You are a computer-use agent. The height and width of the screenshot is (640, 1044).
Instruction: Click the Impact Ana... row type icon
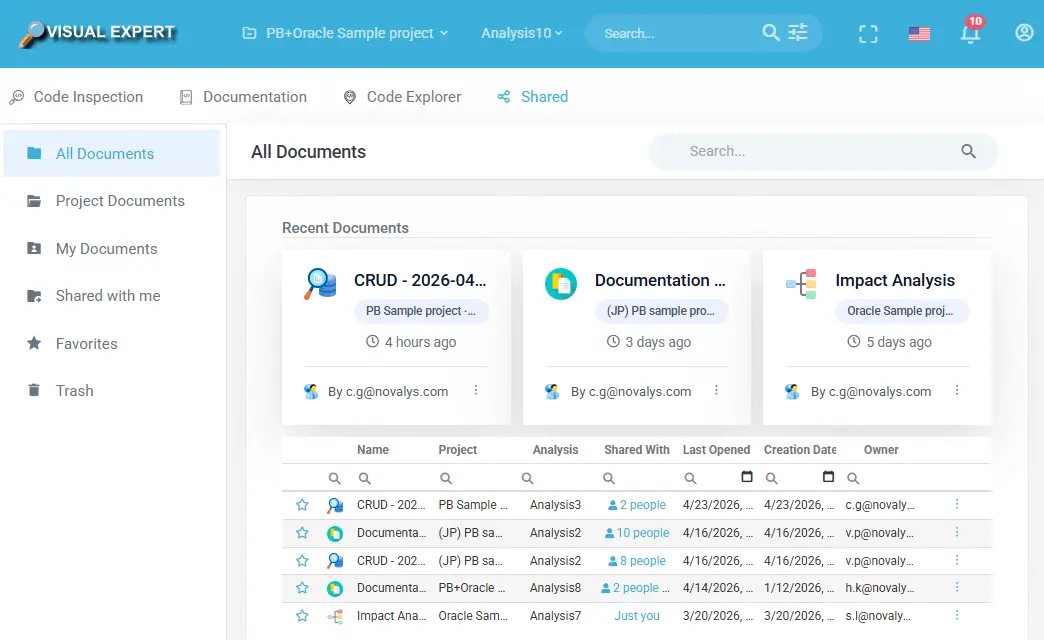coord(335,617)
